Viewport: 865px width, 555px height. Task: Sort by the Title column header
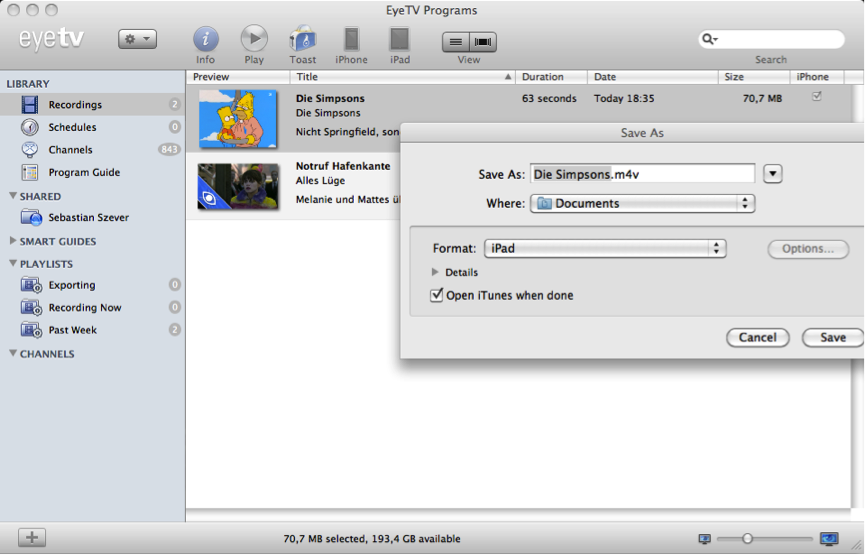403,77
